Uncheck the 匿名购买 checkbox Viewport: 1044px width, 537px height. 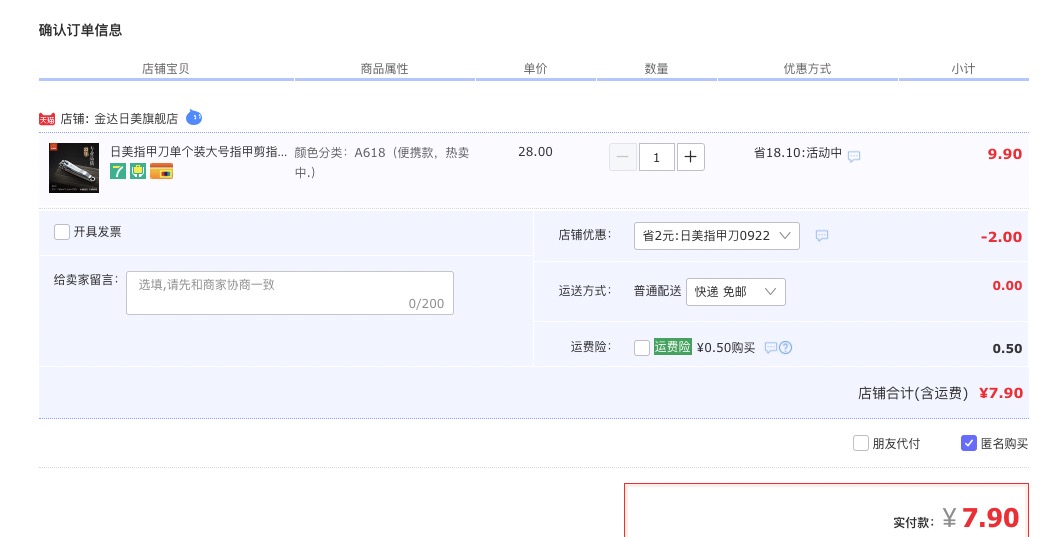tap(969, 443)
